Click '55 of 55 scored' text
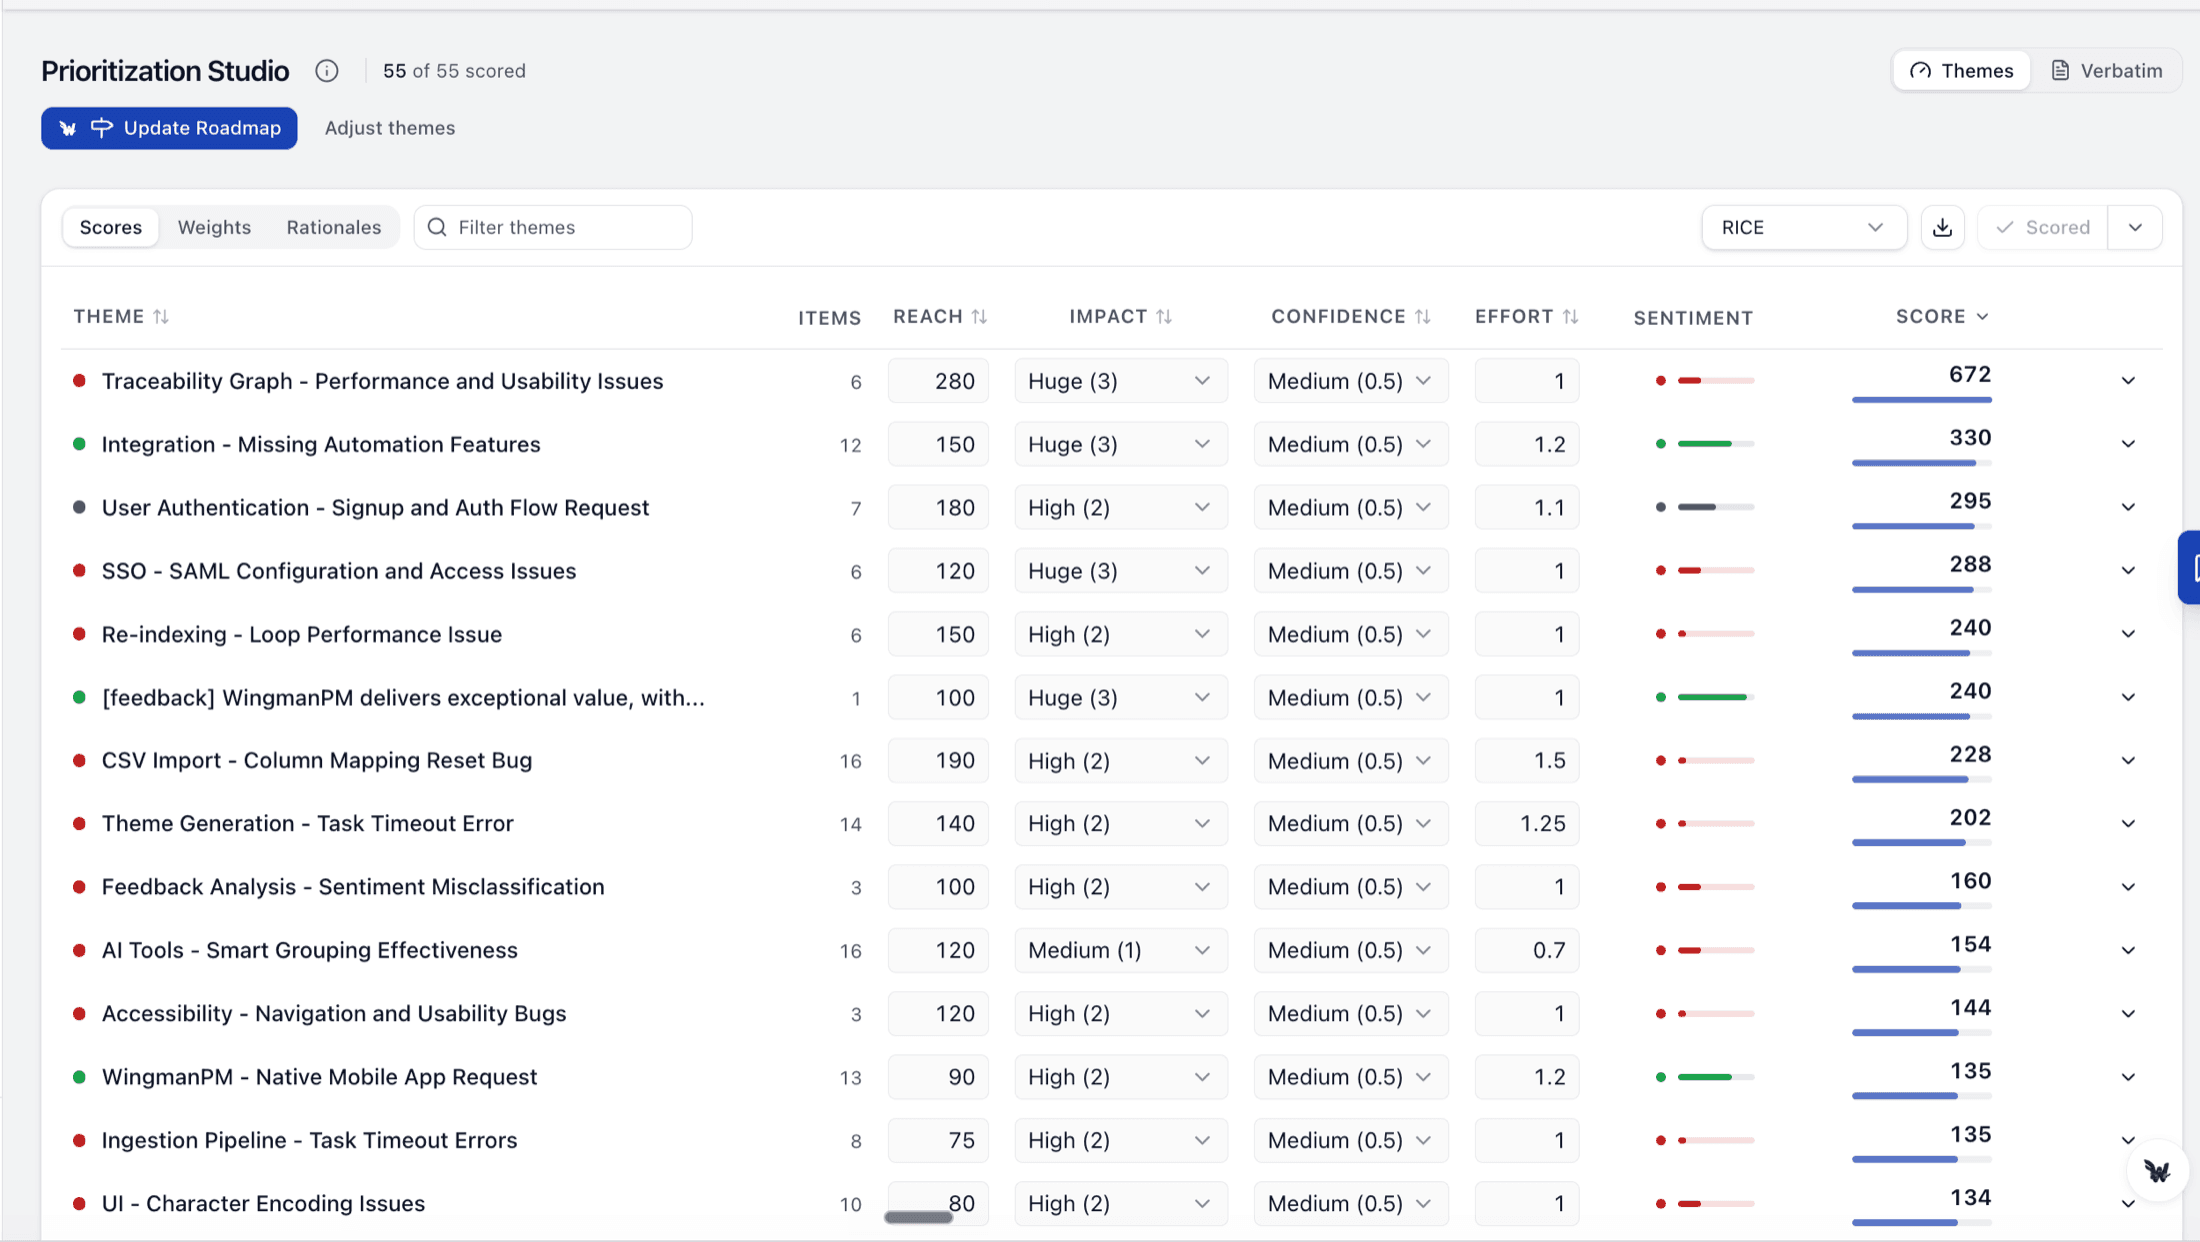 coord(454,71)
